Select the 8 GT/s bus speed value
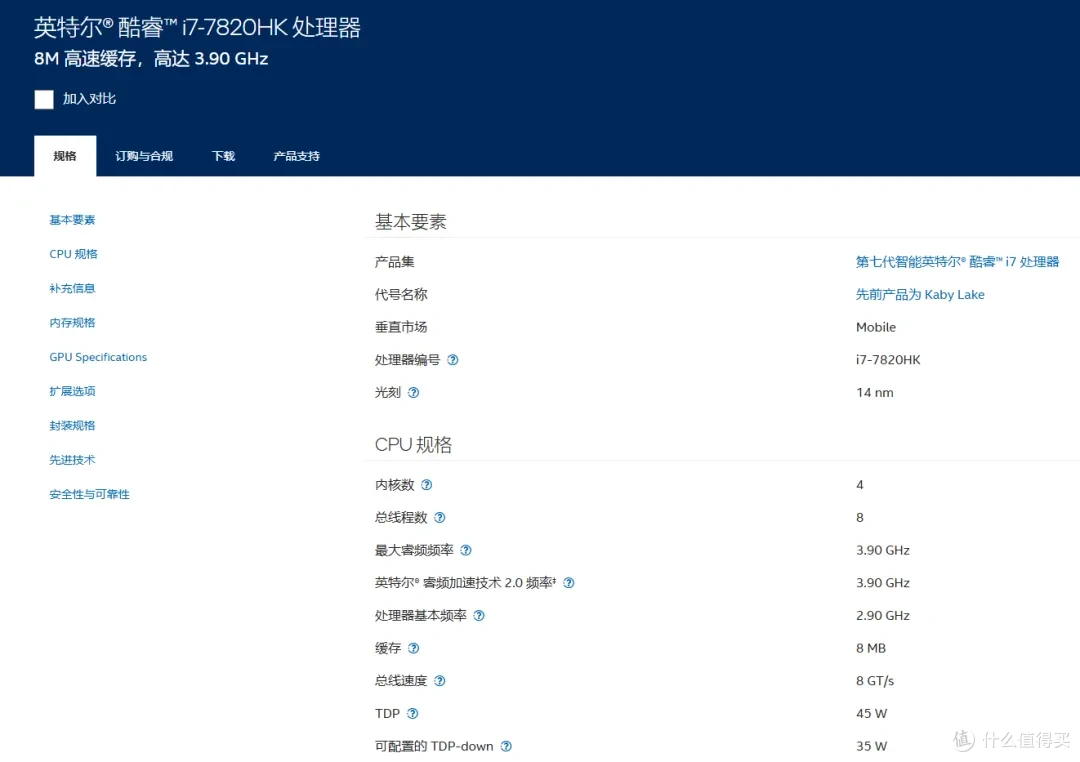 pyautogui.click(x=875, y=681)
